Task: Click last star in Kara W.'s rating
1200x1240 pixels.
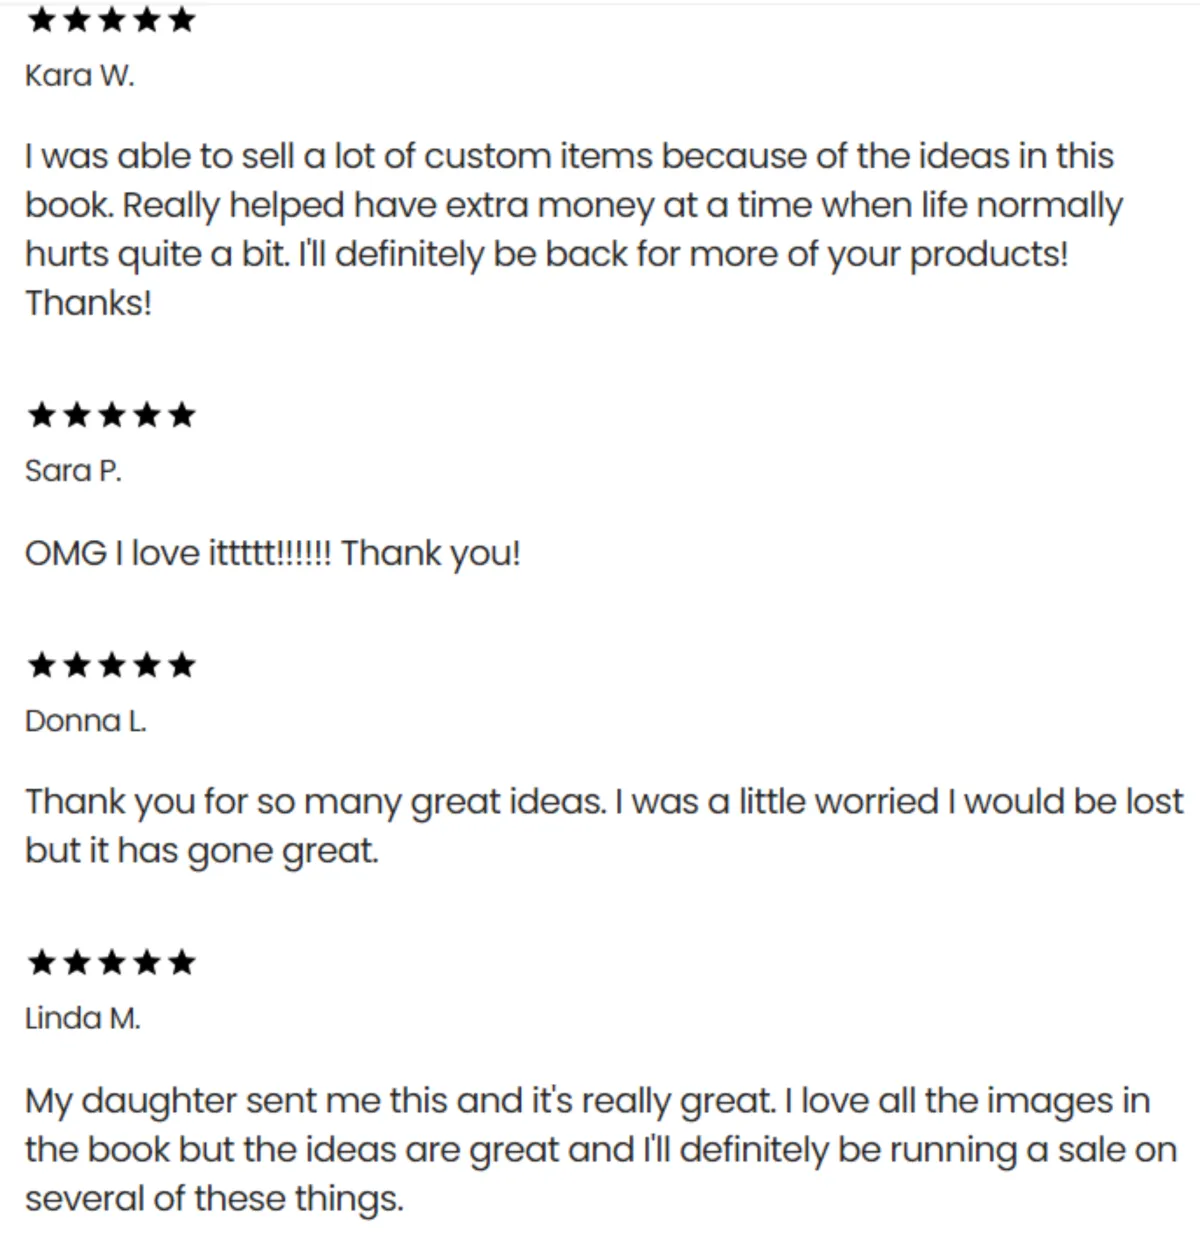Action: coord(182,21)
